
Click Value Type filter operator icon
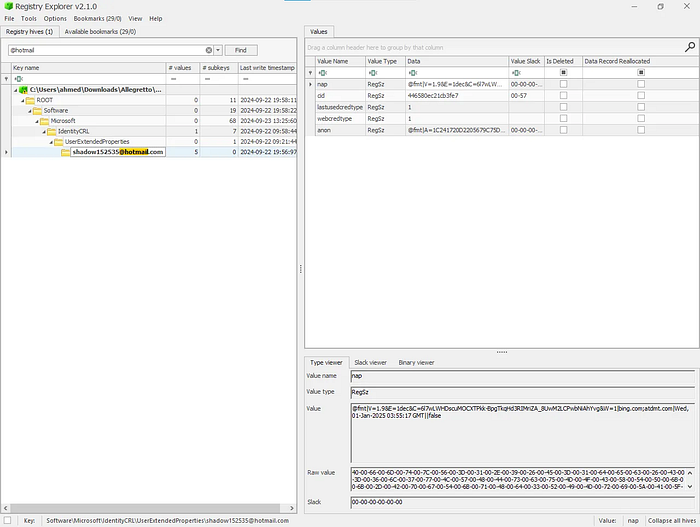[x=373, y=73]
